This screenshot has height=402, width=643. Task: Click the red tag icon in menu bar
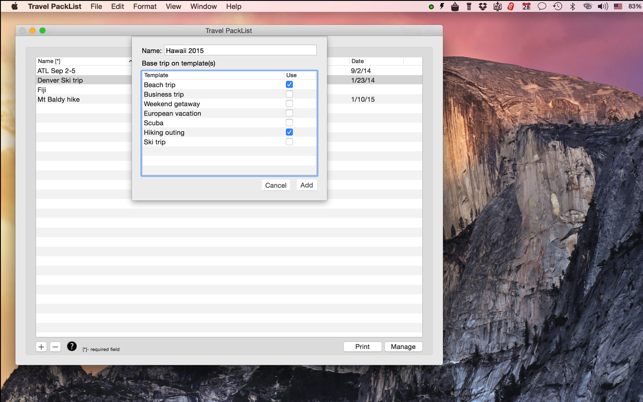pos(511,6)
